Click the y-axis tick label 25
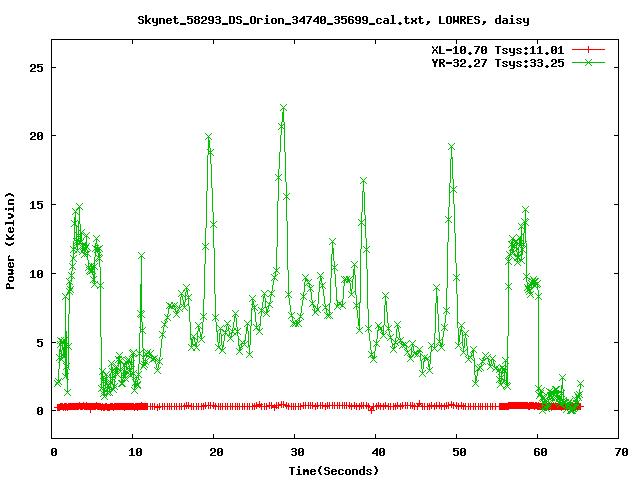Viewport: 640px width, 480px height. [36, 68]
